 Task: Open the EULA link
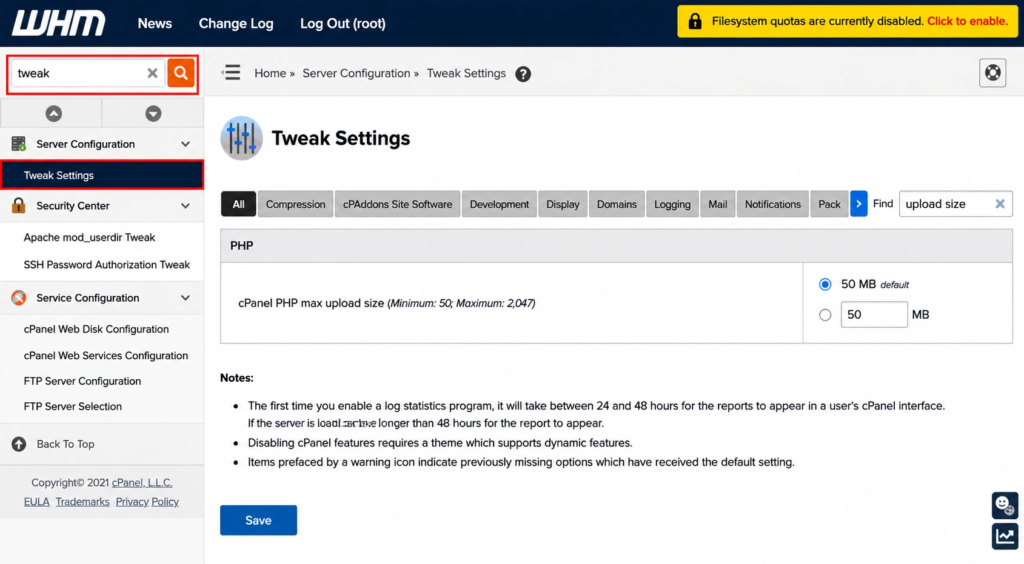pos(37,502)
